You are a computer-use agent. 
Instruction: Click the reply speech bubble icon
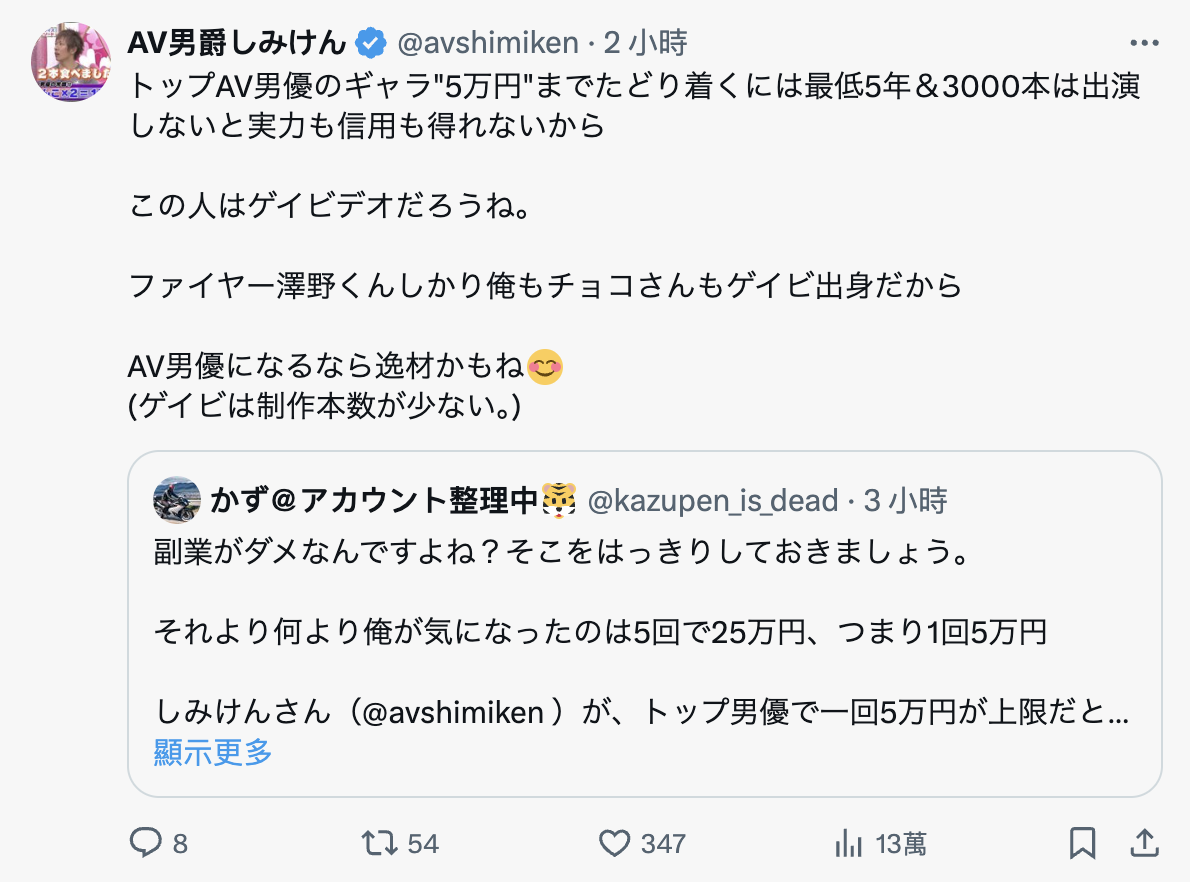click(x=146, y=844)
